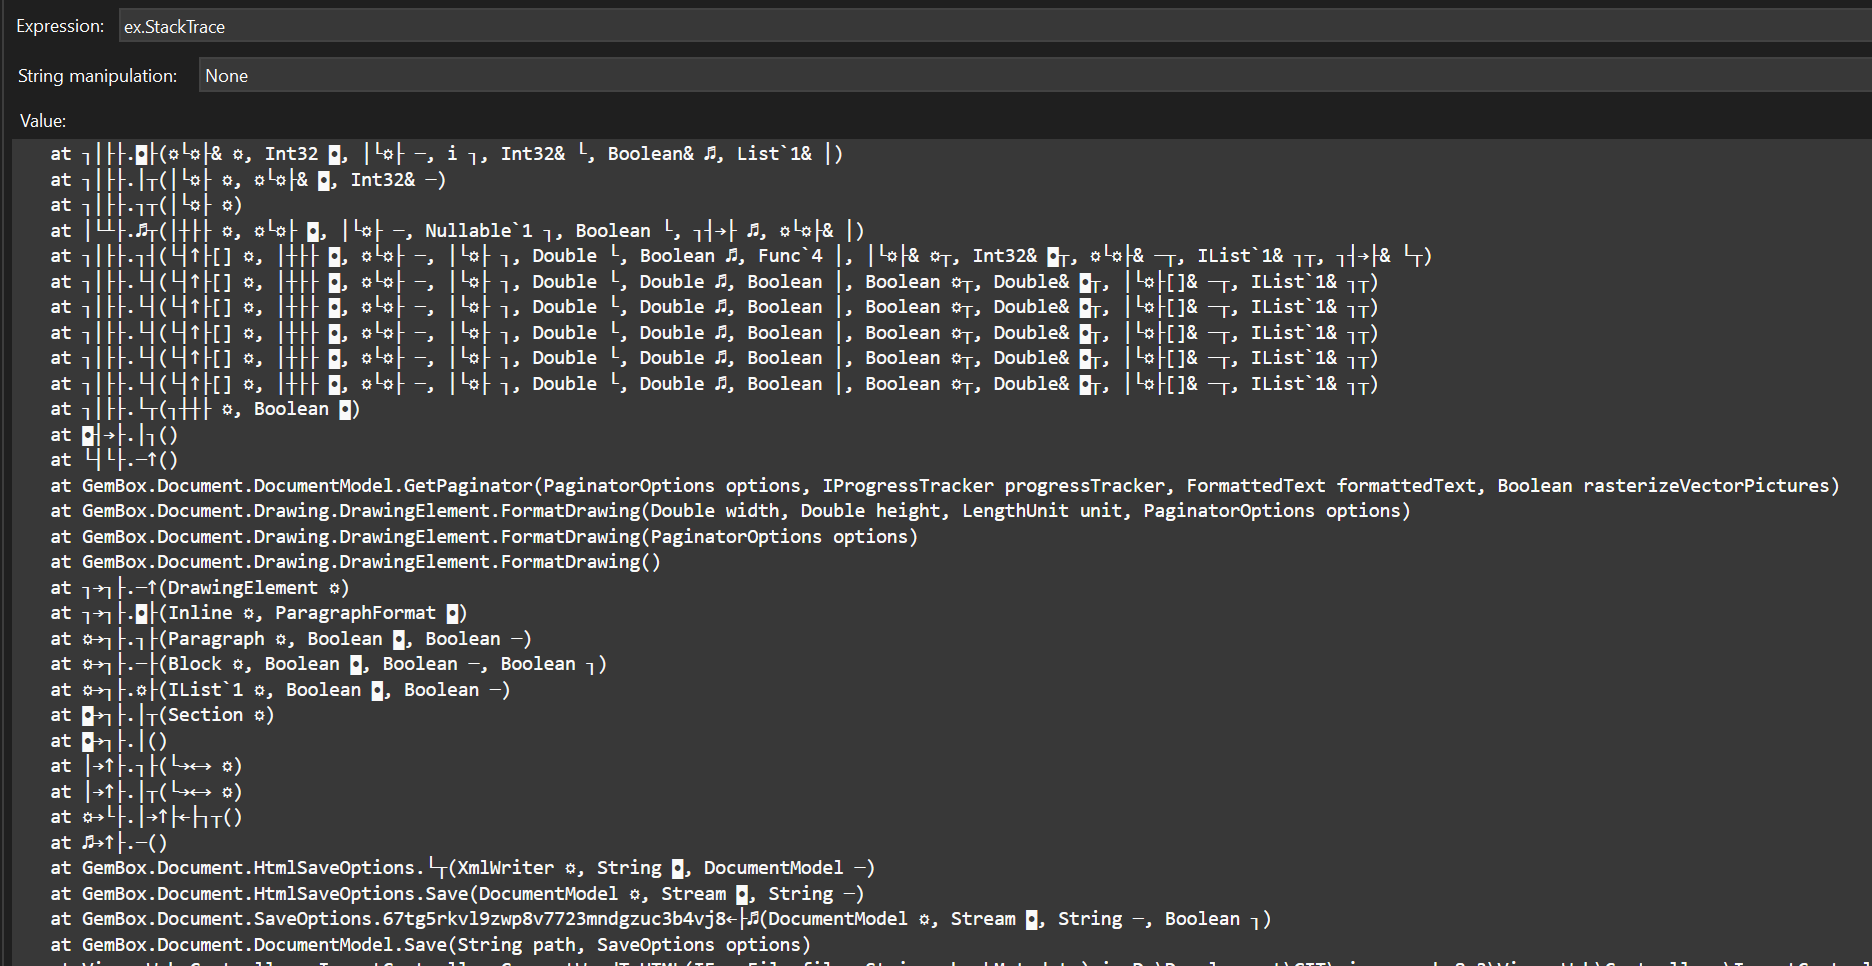Click the stack line with Inline and ParagraphFormat

(259, 613)
